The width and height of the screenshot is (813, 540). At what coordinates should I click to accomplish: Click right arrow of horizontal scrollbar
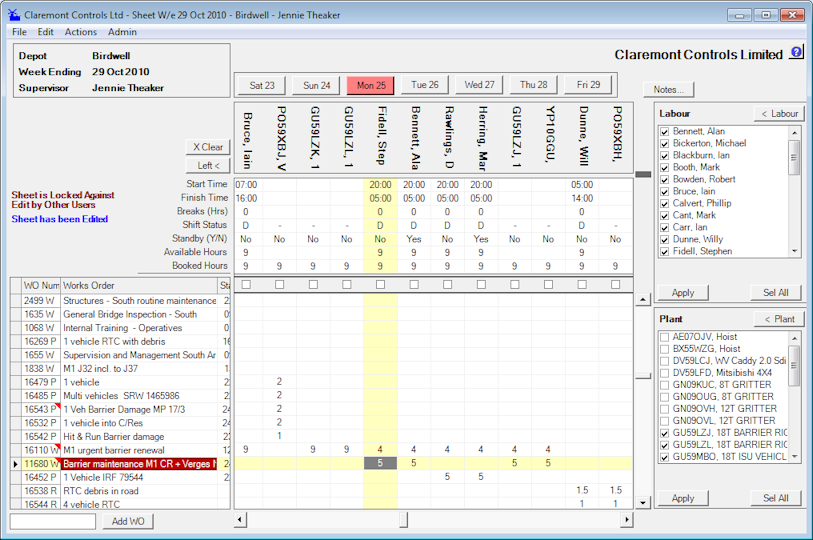(x=627, y=520)
